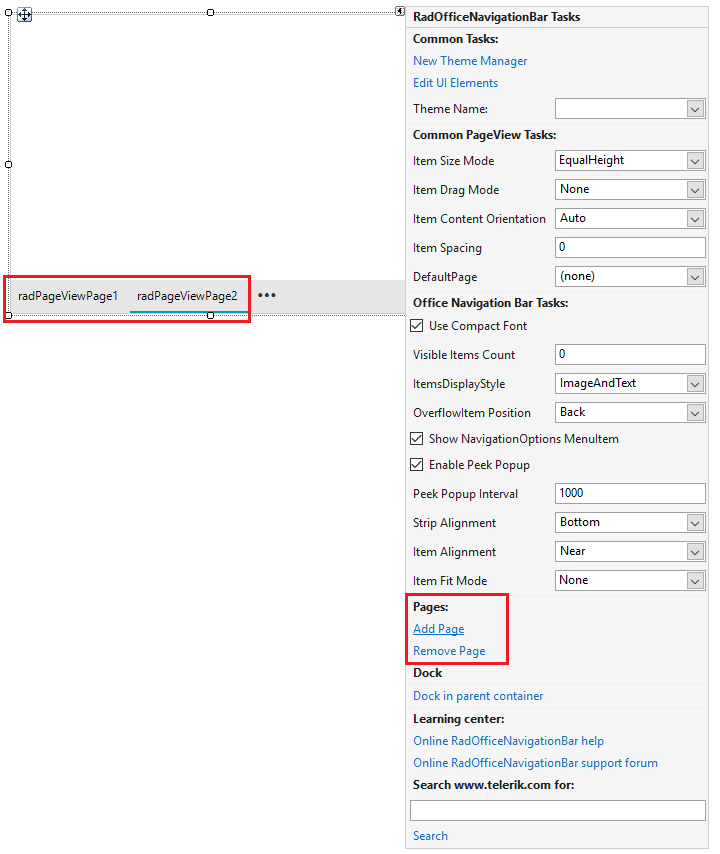
Task: Click the telerik.com search text box
Action: (558, 810)
